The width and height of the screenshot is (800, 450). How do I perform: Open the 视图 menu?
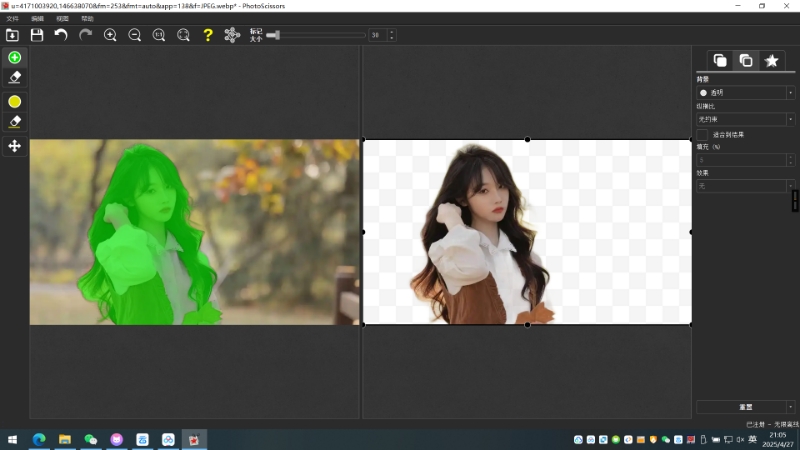click(62, 18)
